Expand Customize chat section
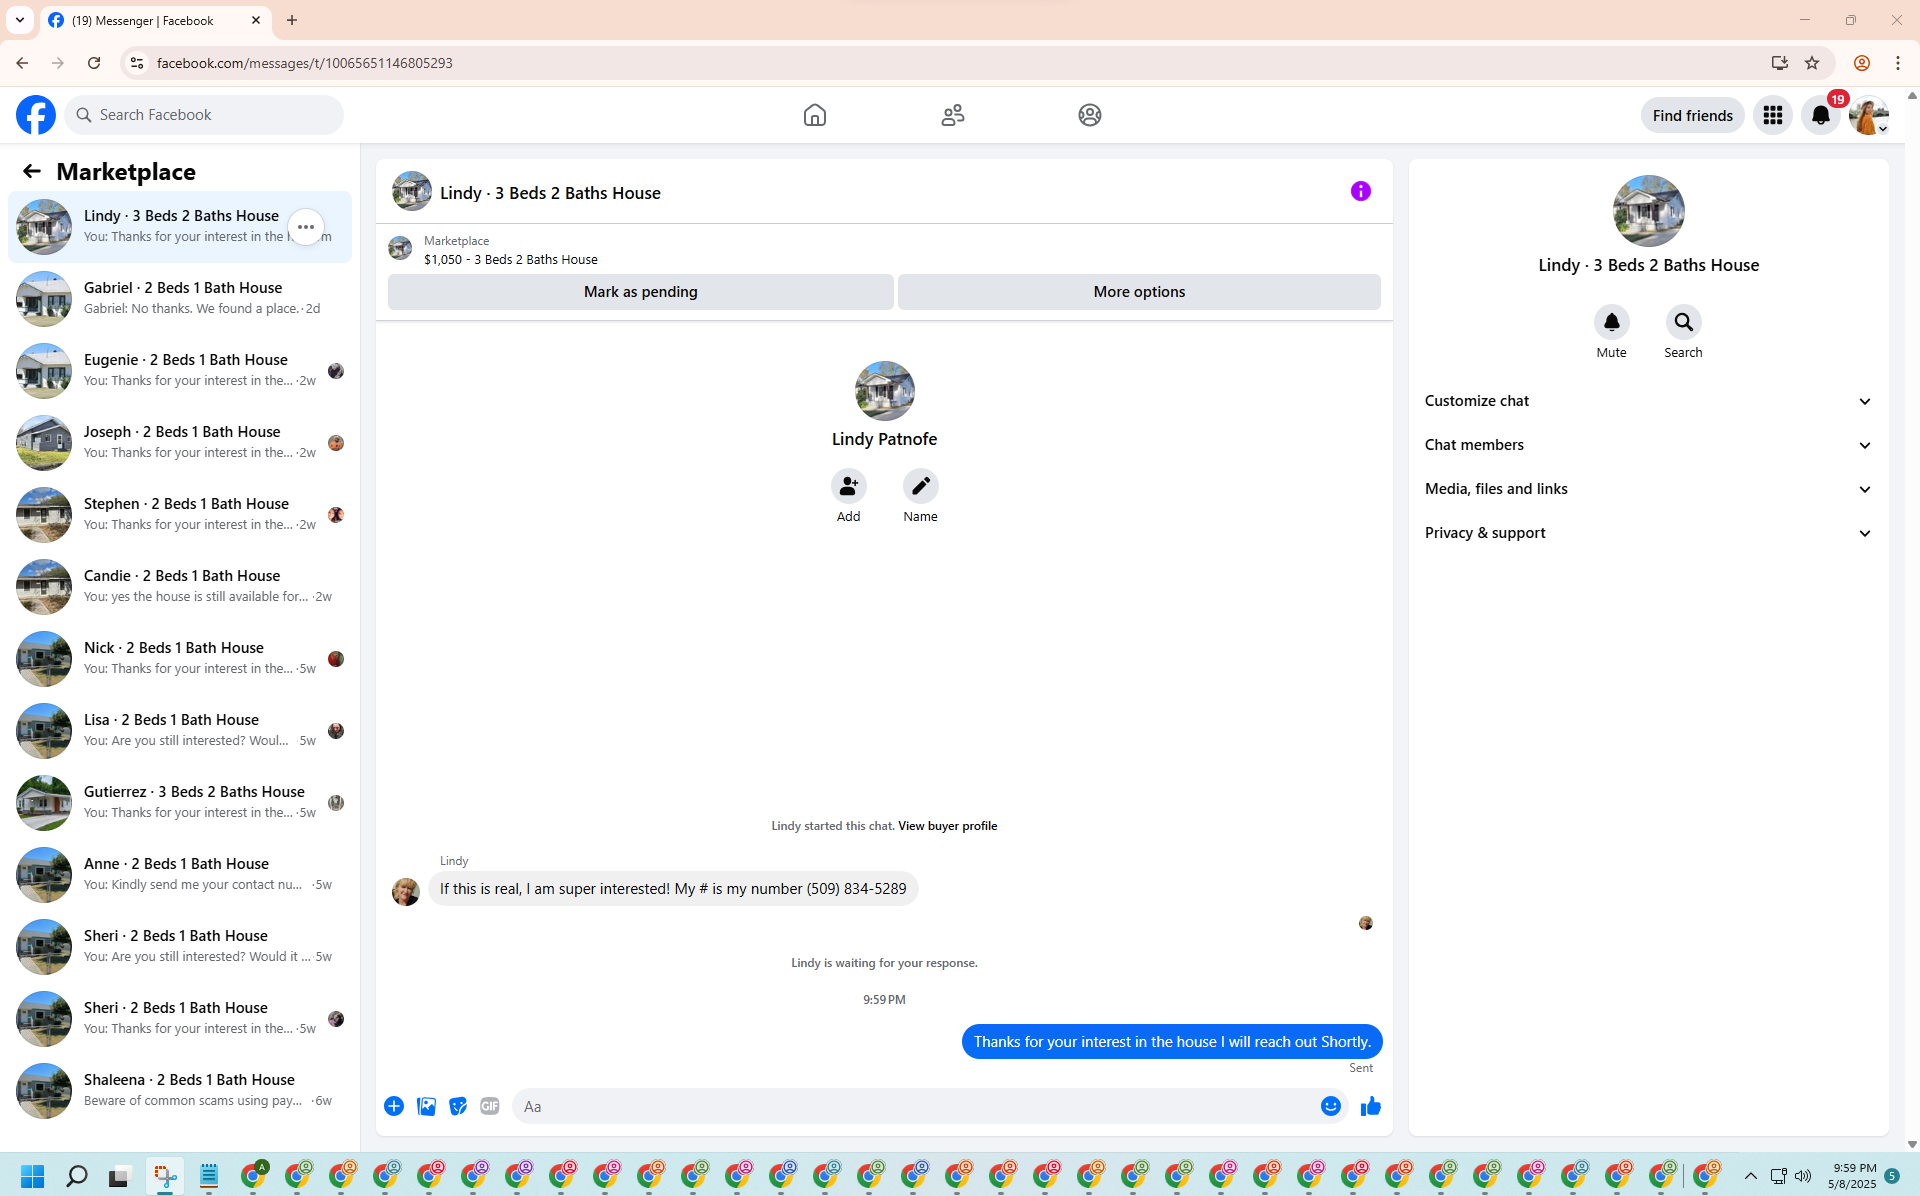Viewport: 1920px width, 1196px height. pyautogui.click(x=1649, y=401)
